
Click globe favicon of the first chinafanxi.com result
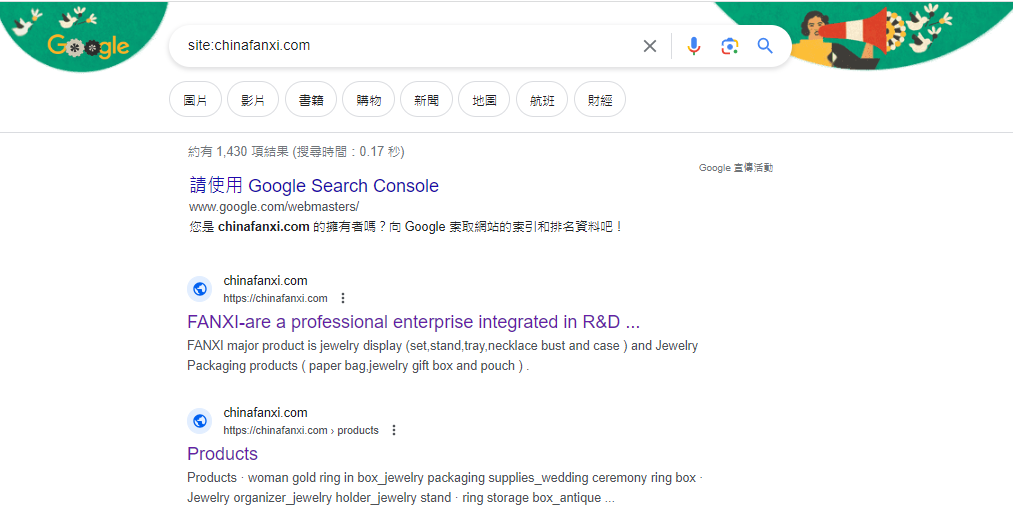[200, 289]
